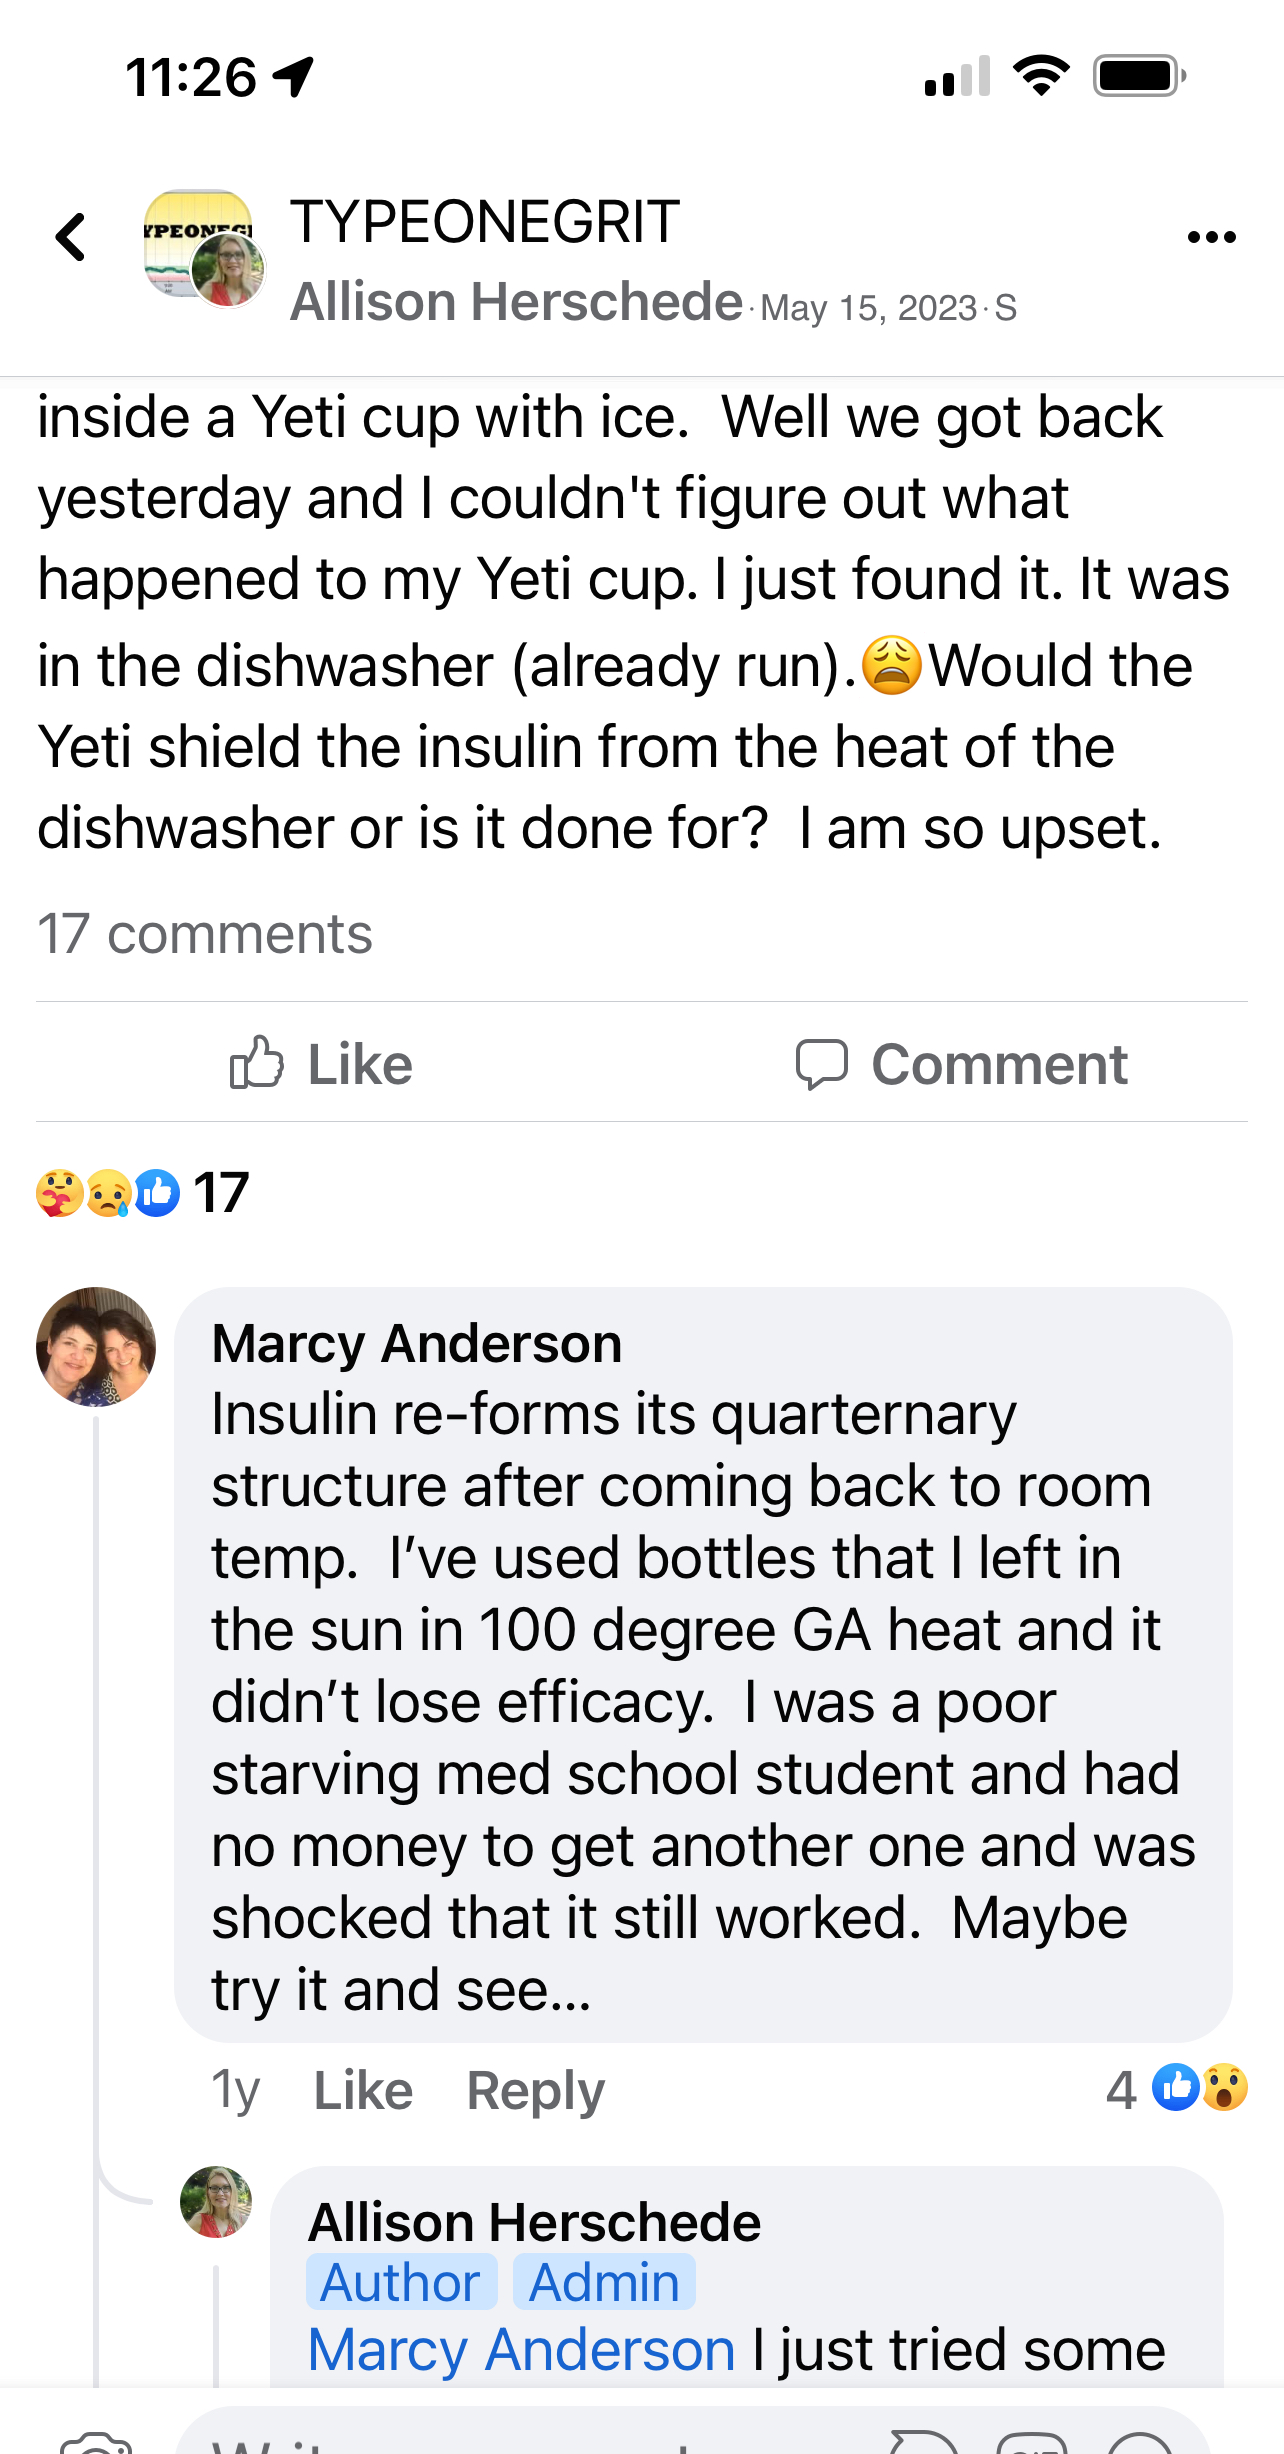Image resolution: width=1284 pixels, height=2454 pixels.
Task: View the post's 17 reaction emojis
Action: [x=140, y=1192]
